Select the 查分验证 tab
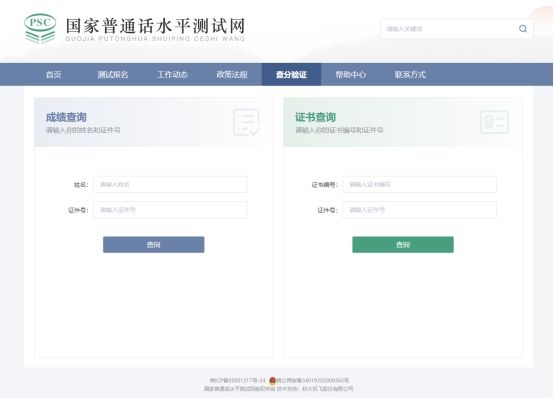The height and width of the screenshot is (399, 554). [x=291, y=75]
